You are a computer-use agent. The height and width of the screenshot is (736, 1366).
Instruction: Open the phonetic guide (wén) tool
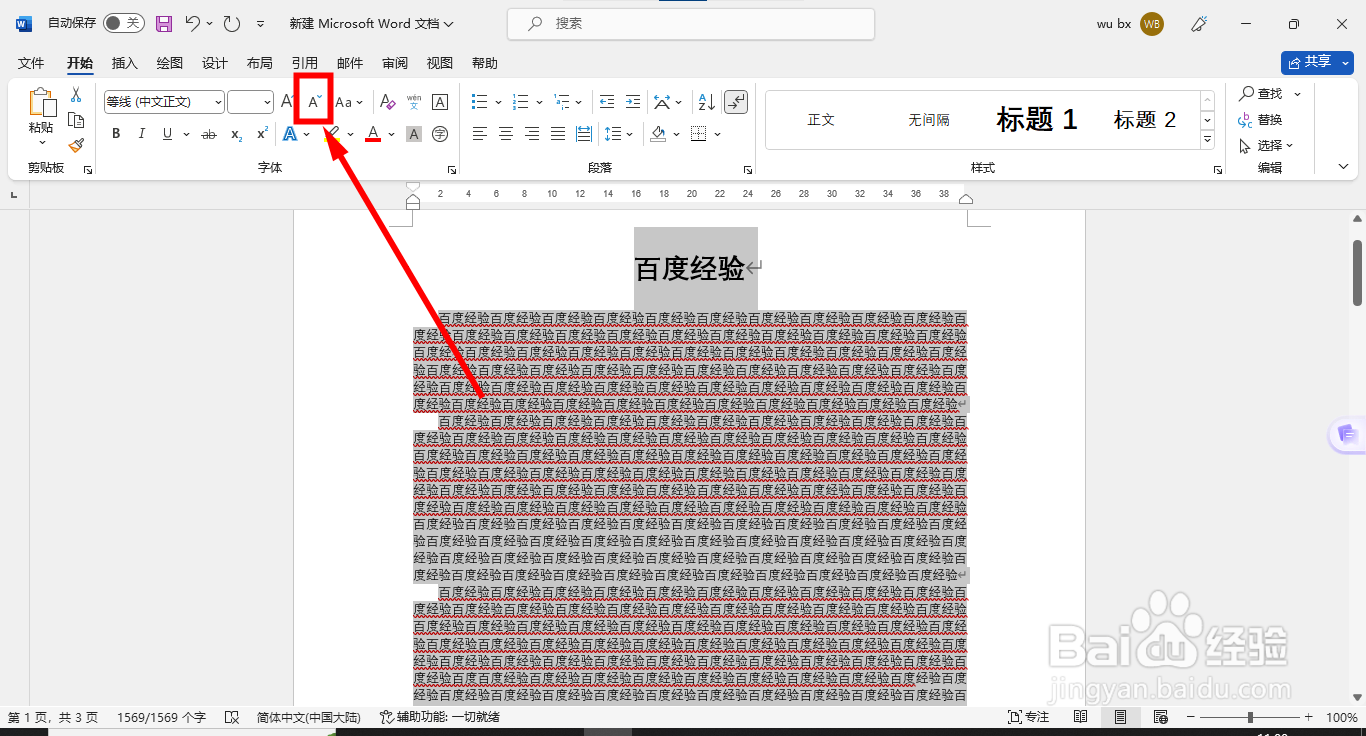(414, 102)
